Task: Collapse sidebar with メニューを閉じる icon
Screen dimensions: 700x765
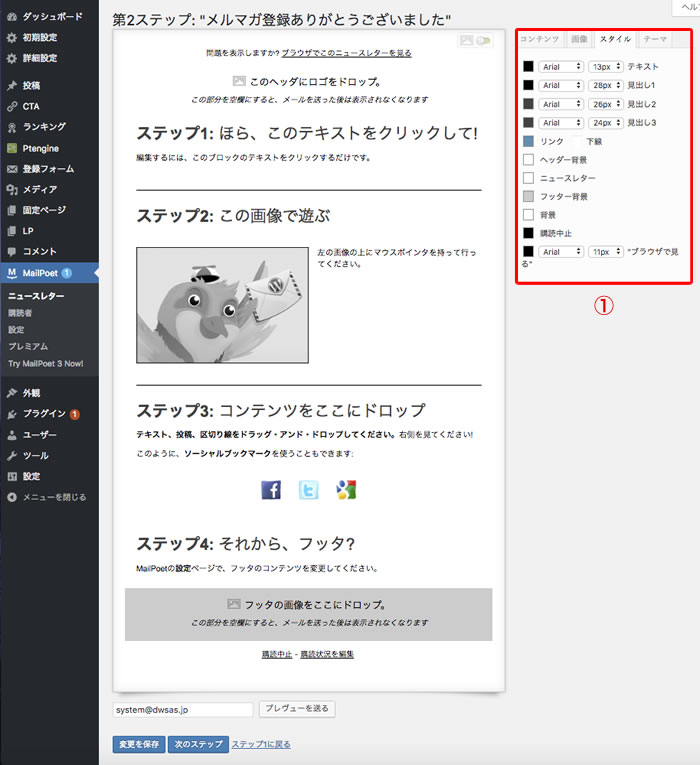Action: (x=12, y=497)
